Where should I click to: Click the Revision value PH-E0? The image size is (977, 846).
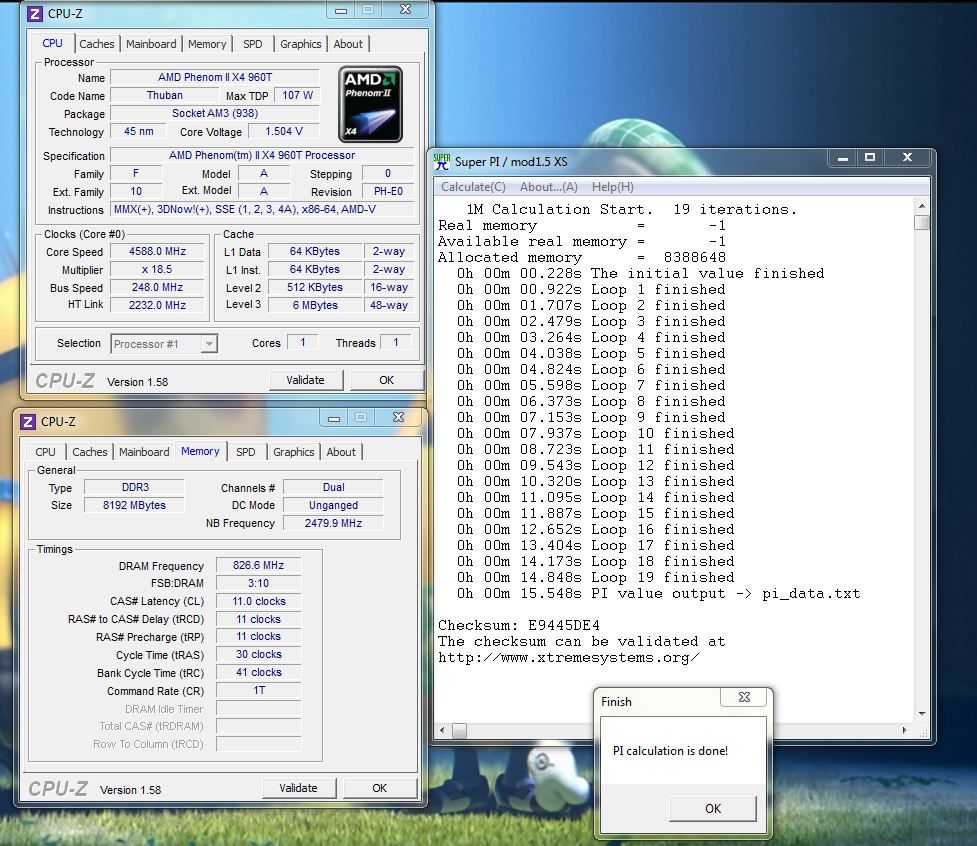pyautogui.click(x=388, y=192)
